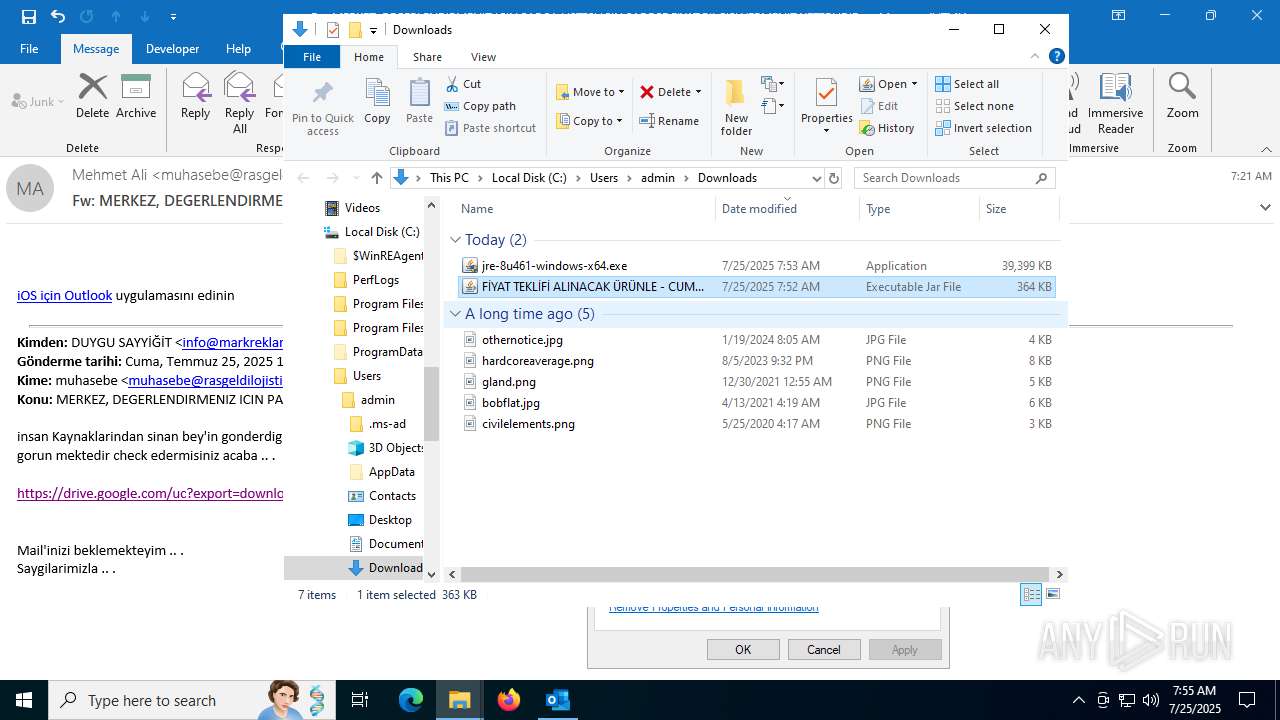Switch to large icons view in status bar
Viewport: 1280px width, 720px height.
pyautogui.click(x=1052, y=594)
